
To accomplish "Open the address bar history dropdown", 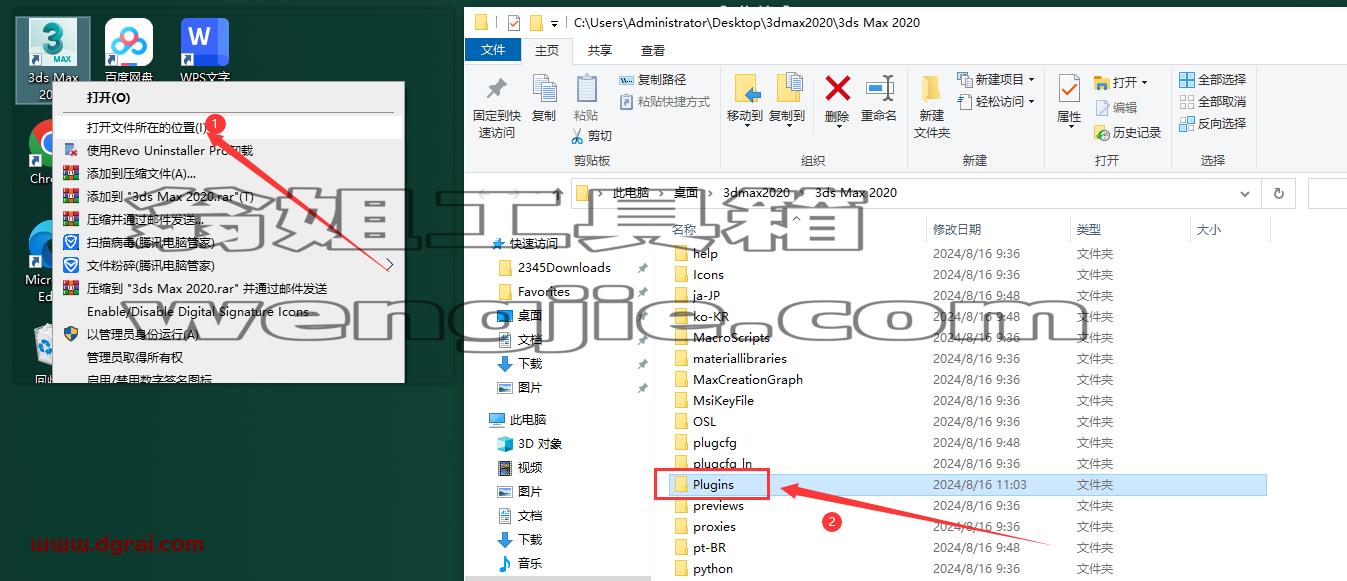I will coord(1244,193).
